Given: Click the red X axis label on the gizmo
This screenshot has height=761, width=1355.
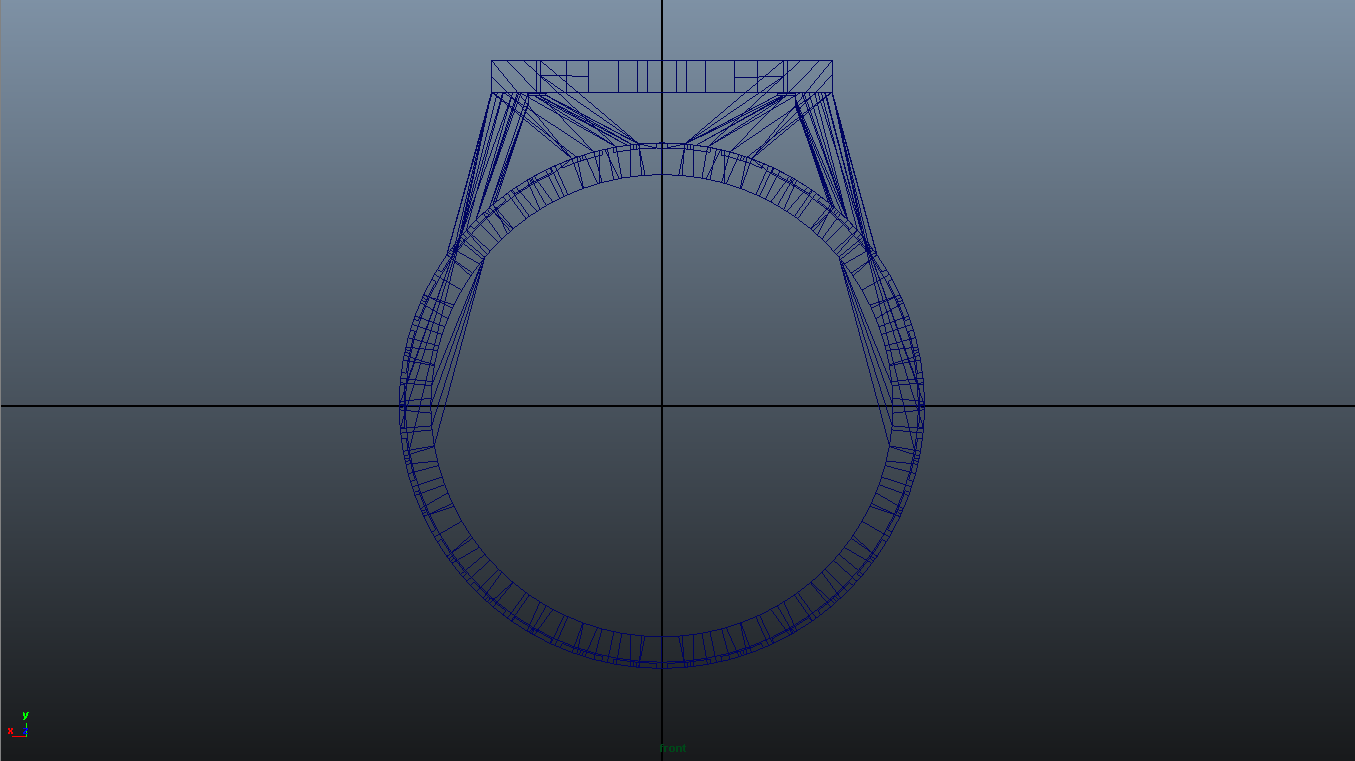Looking at the screenshot, I should click(x=9, y=731).
